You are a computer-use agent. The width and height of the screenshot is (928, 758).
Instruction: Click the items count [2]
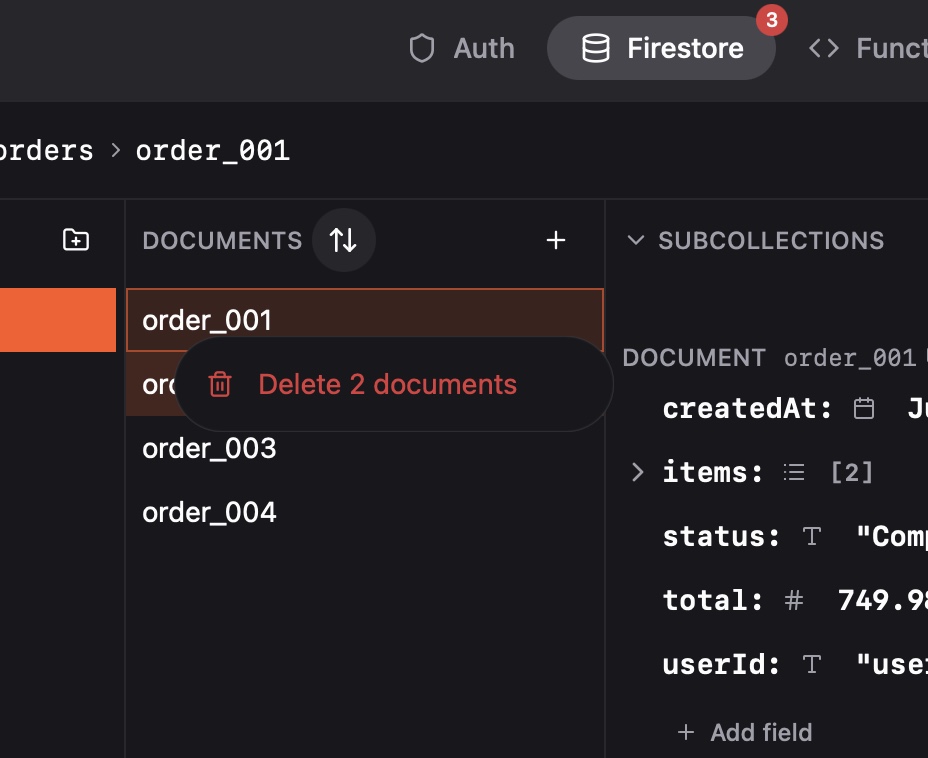[852, 472]
